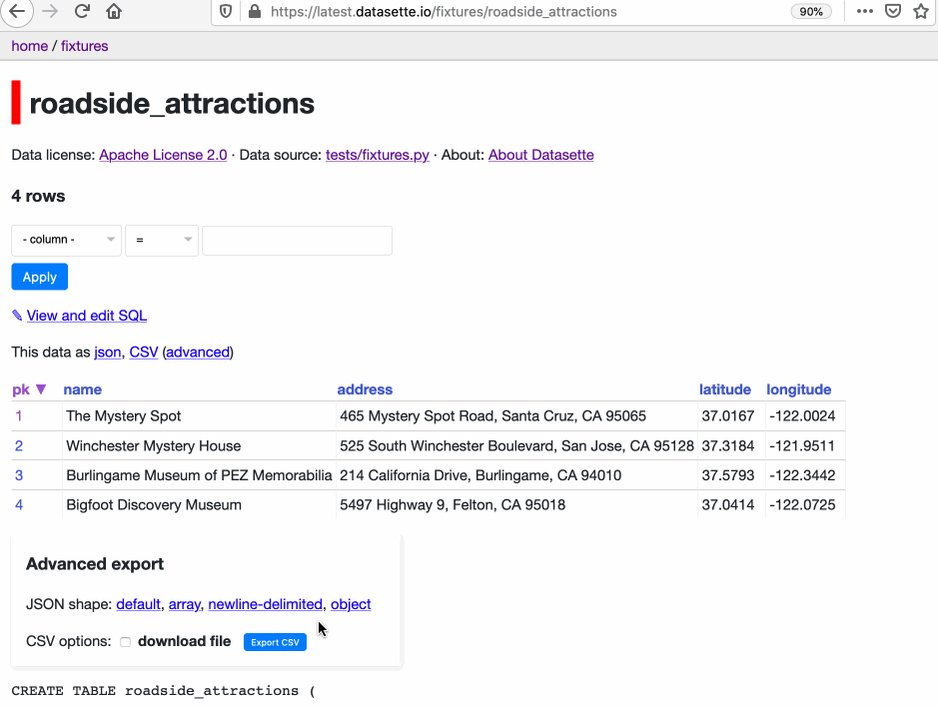Expand the column filter dropdown
The height and width of the screenshot is (707, 938).
pyautogui.click(x=66, y=240)
